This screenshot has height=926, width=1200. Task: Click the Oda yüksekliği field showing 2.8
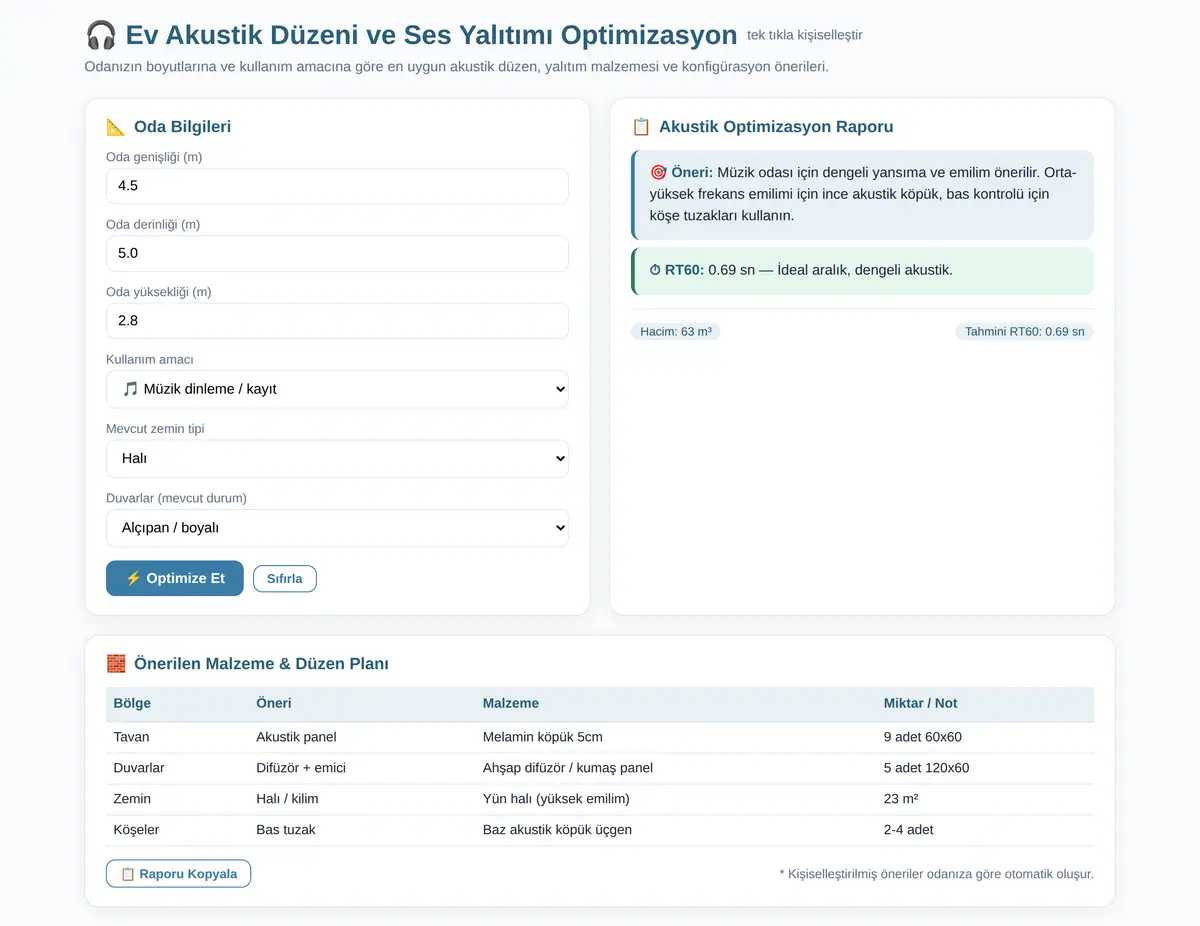pyautogui.click(x=337, y=321)
